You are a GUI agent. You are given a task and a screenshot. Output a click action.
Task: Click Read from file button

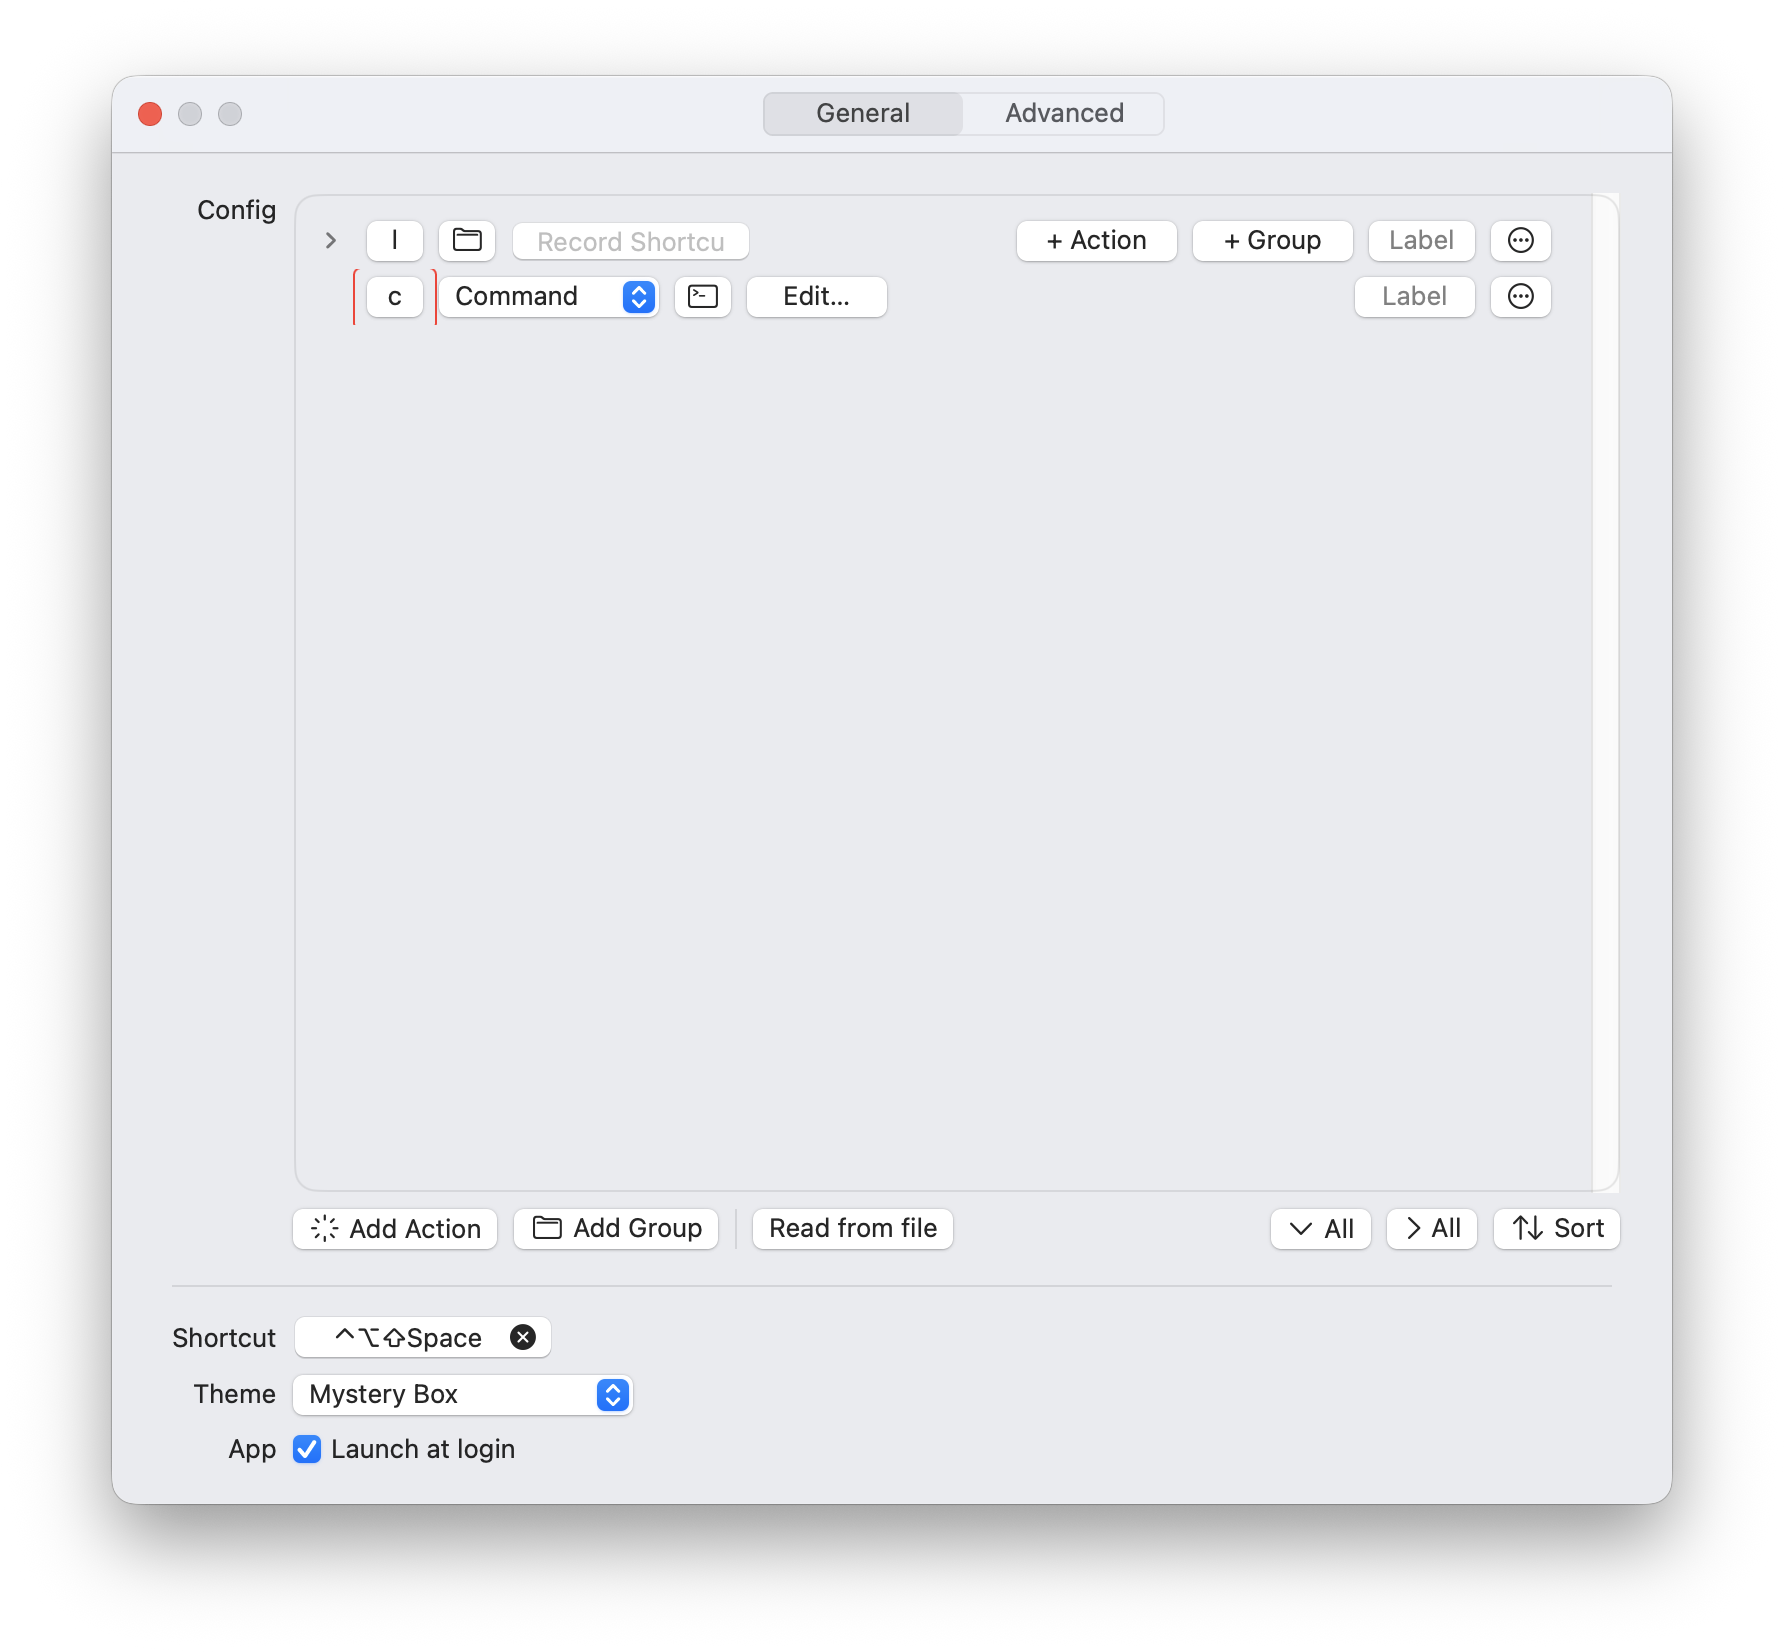[x=853, y=1229]
